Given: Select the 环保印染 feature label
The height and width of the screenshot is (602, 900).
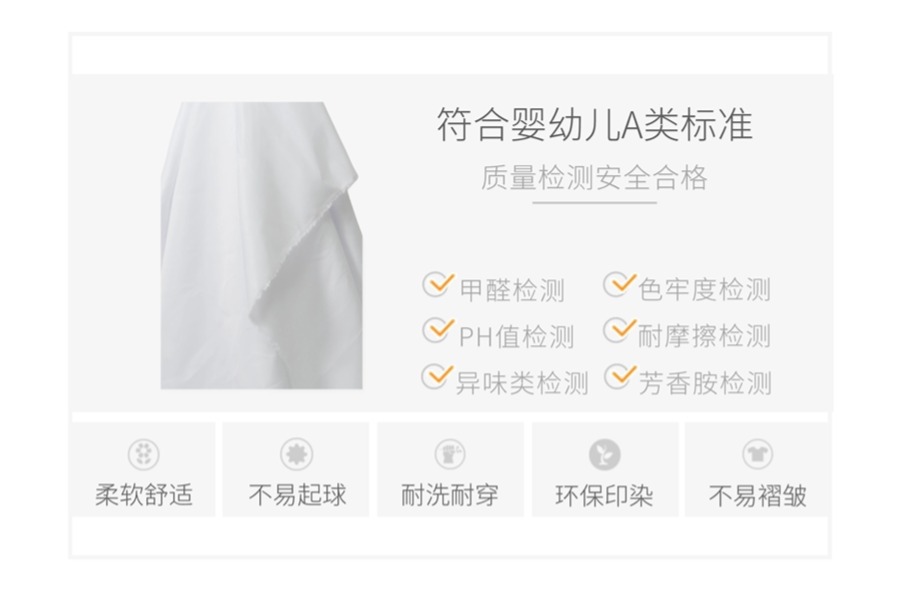Looking at the screenshot, I should tap(604, 495).
